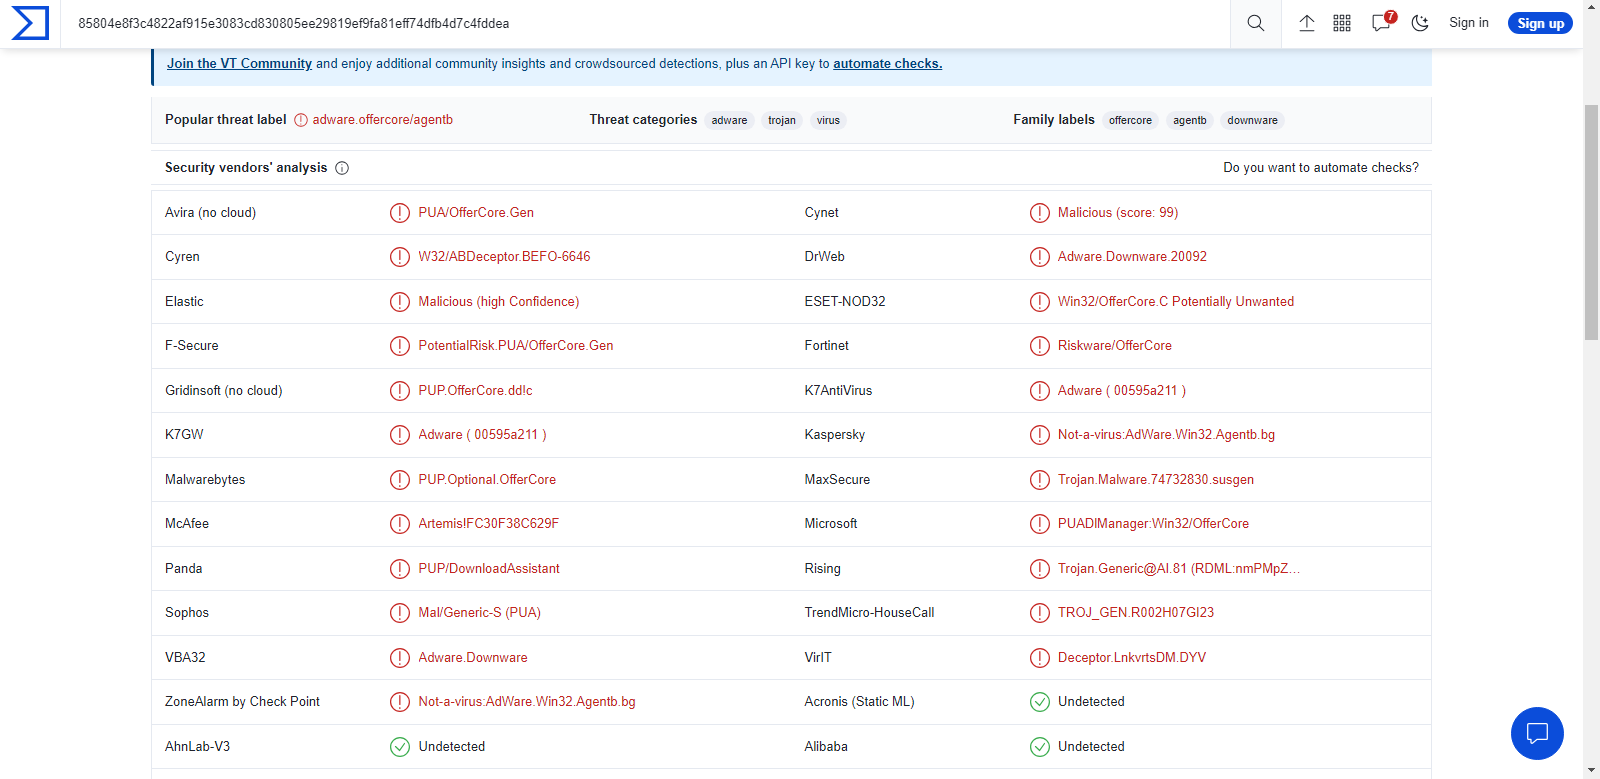Image resolution: width=1600 pixels, height=779 pixels.
Task: Open the chat support bubble button
Action: (1537, 733)
